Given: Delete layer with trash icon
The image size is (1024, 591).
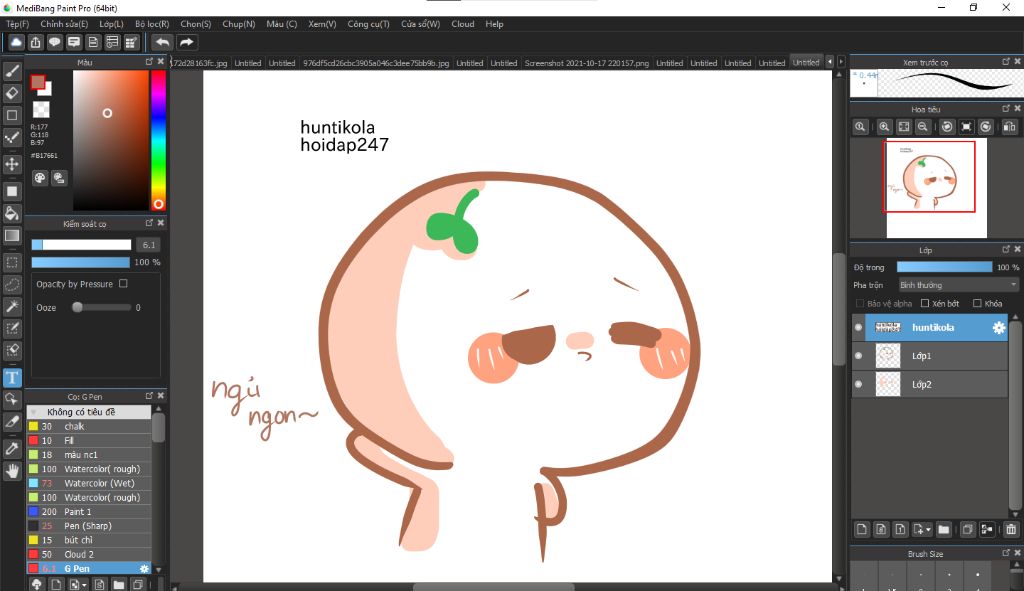Looking at the screenshot, I should (1011, 529).
